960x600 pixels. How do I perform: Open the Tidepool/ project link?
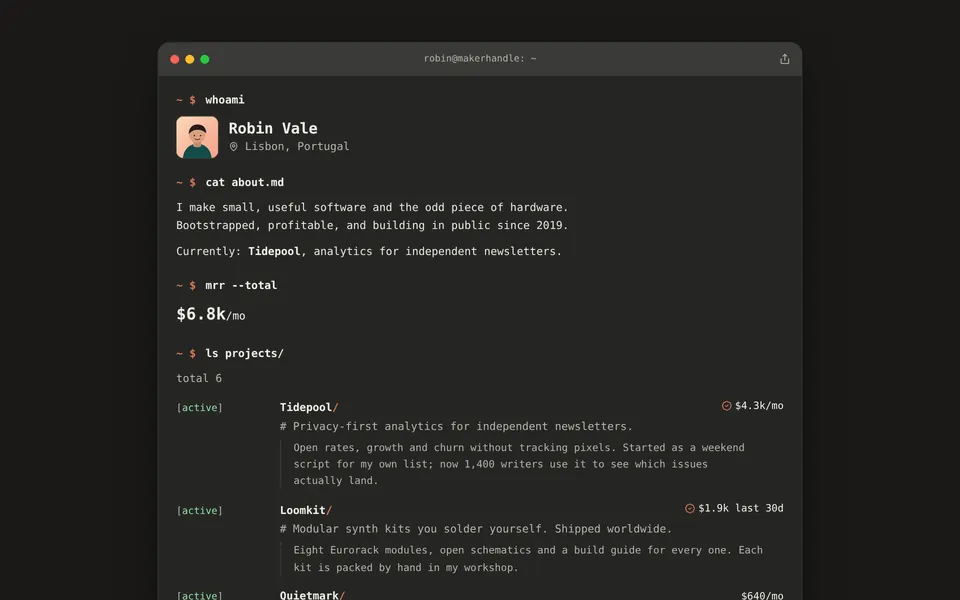[x=309, y=407]
